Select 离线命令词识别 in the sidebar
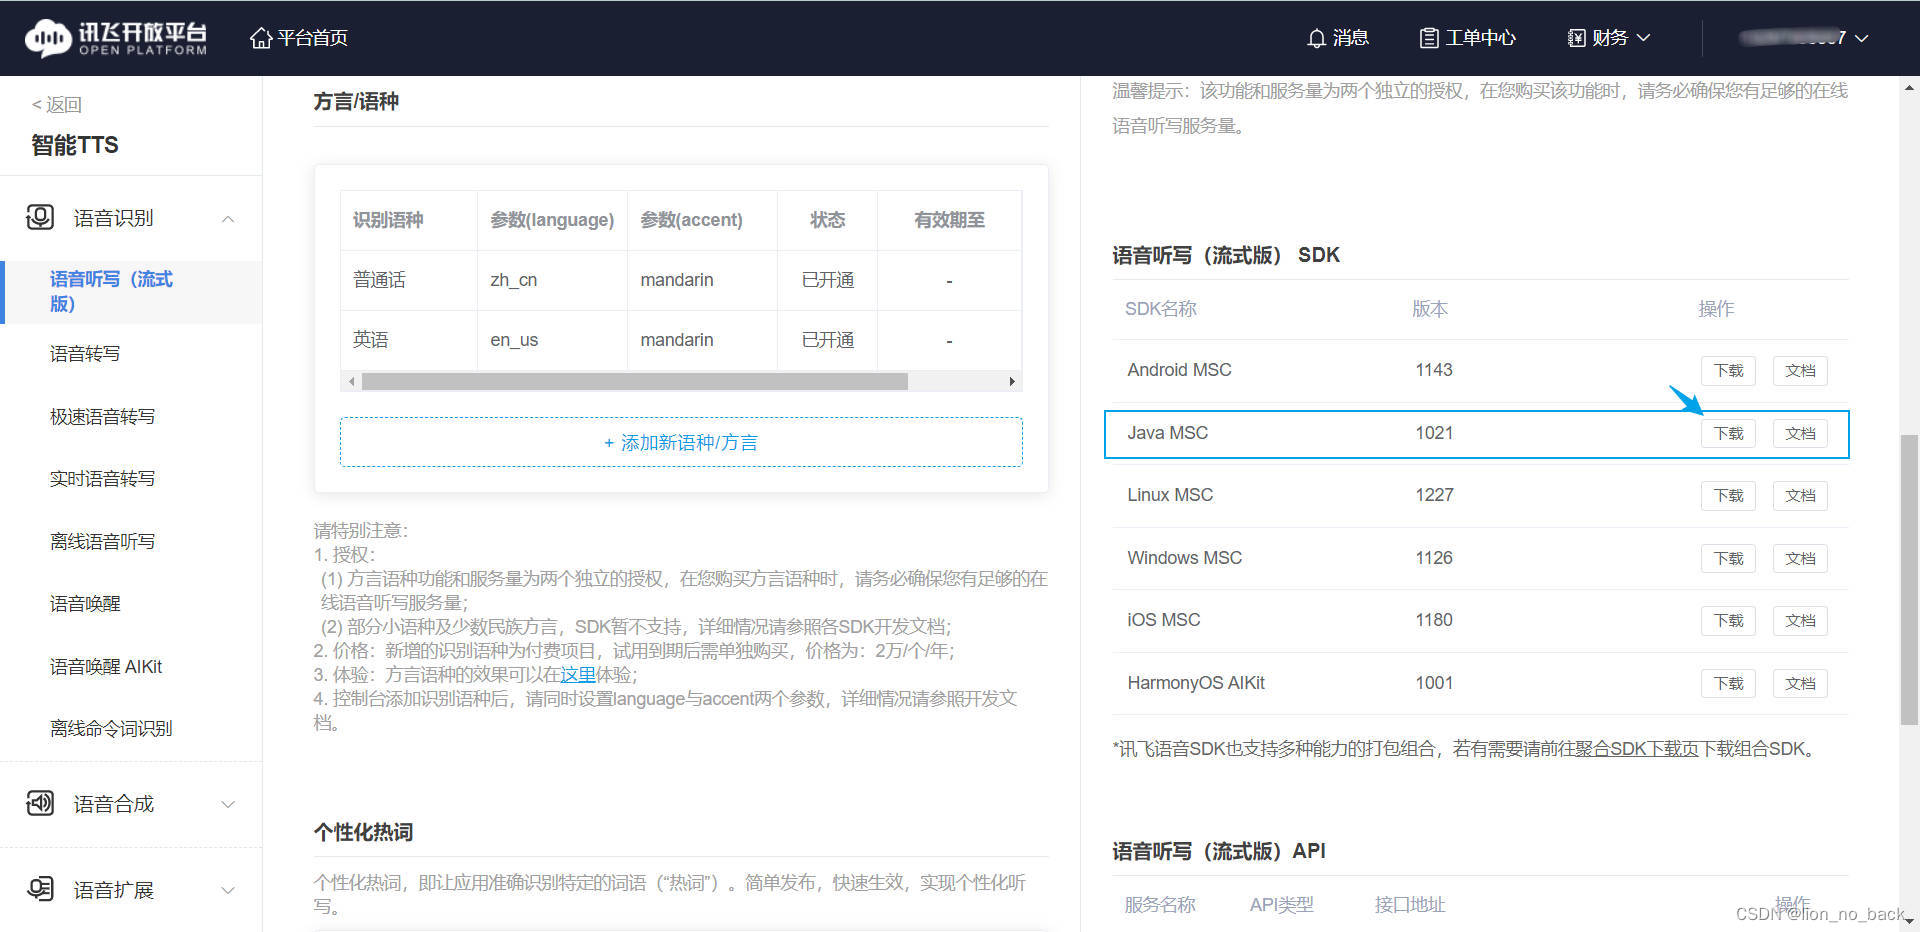Screen dimensions: 1920x932 (111, 729)
